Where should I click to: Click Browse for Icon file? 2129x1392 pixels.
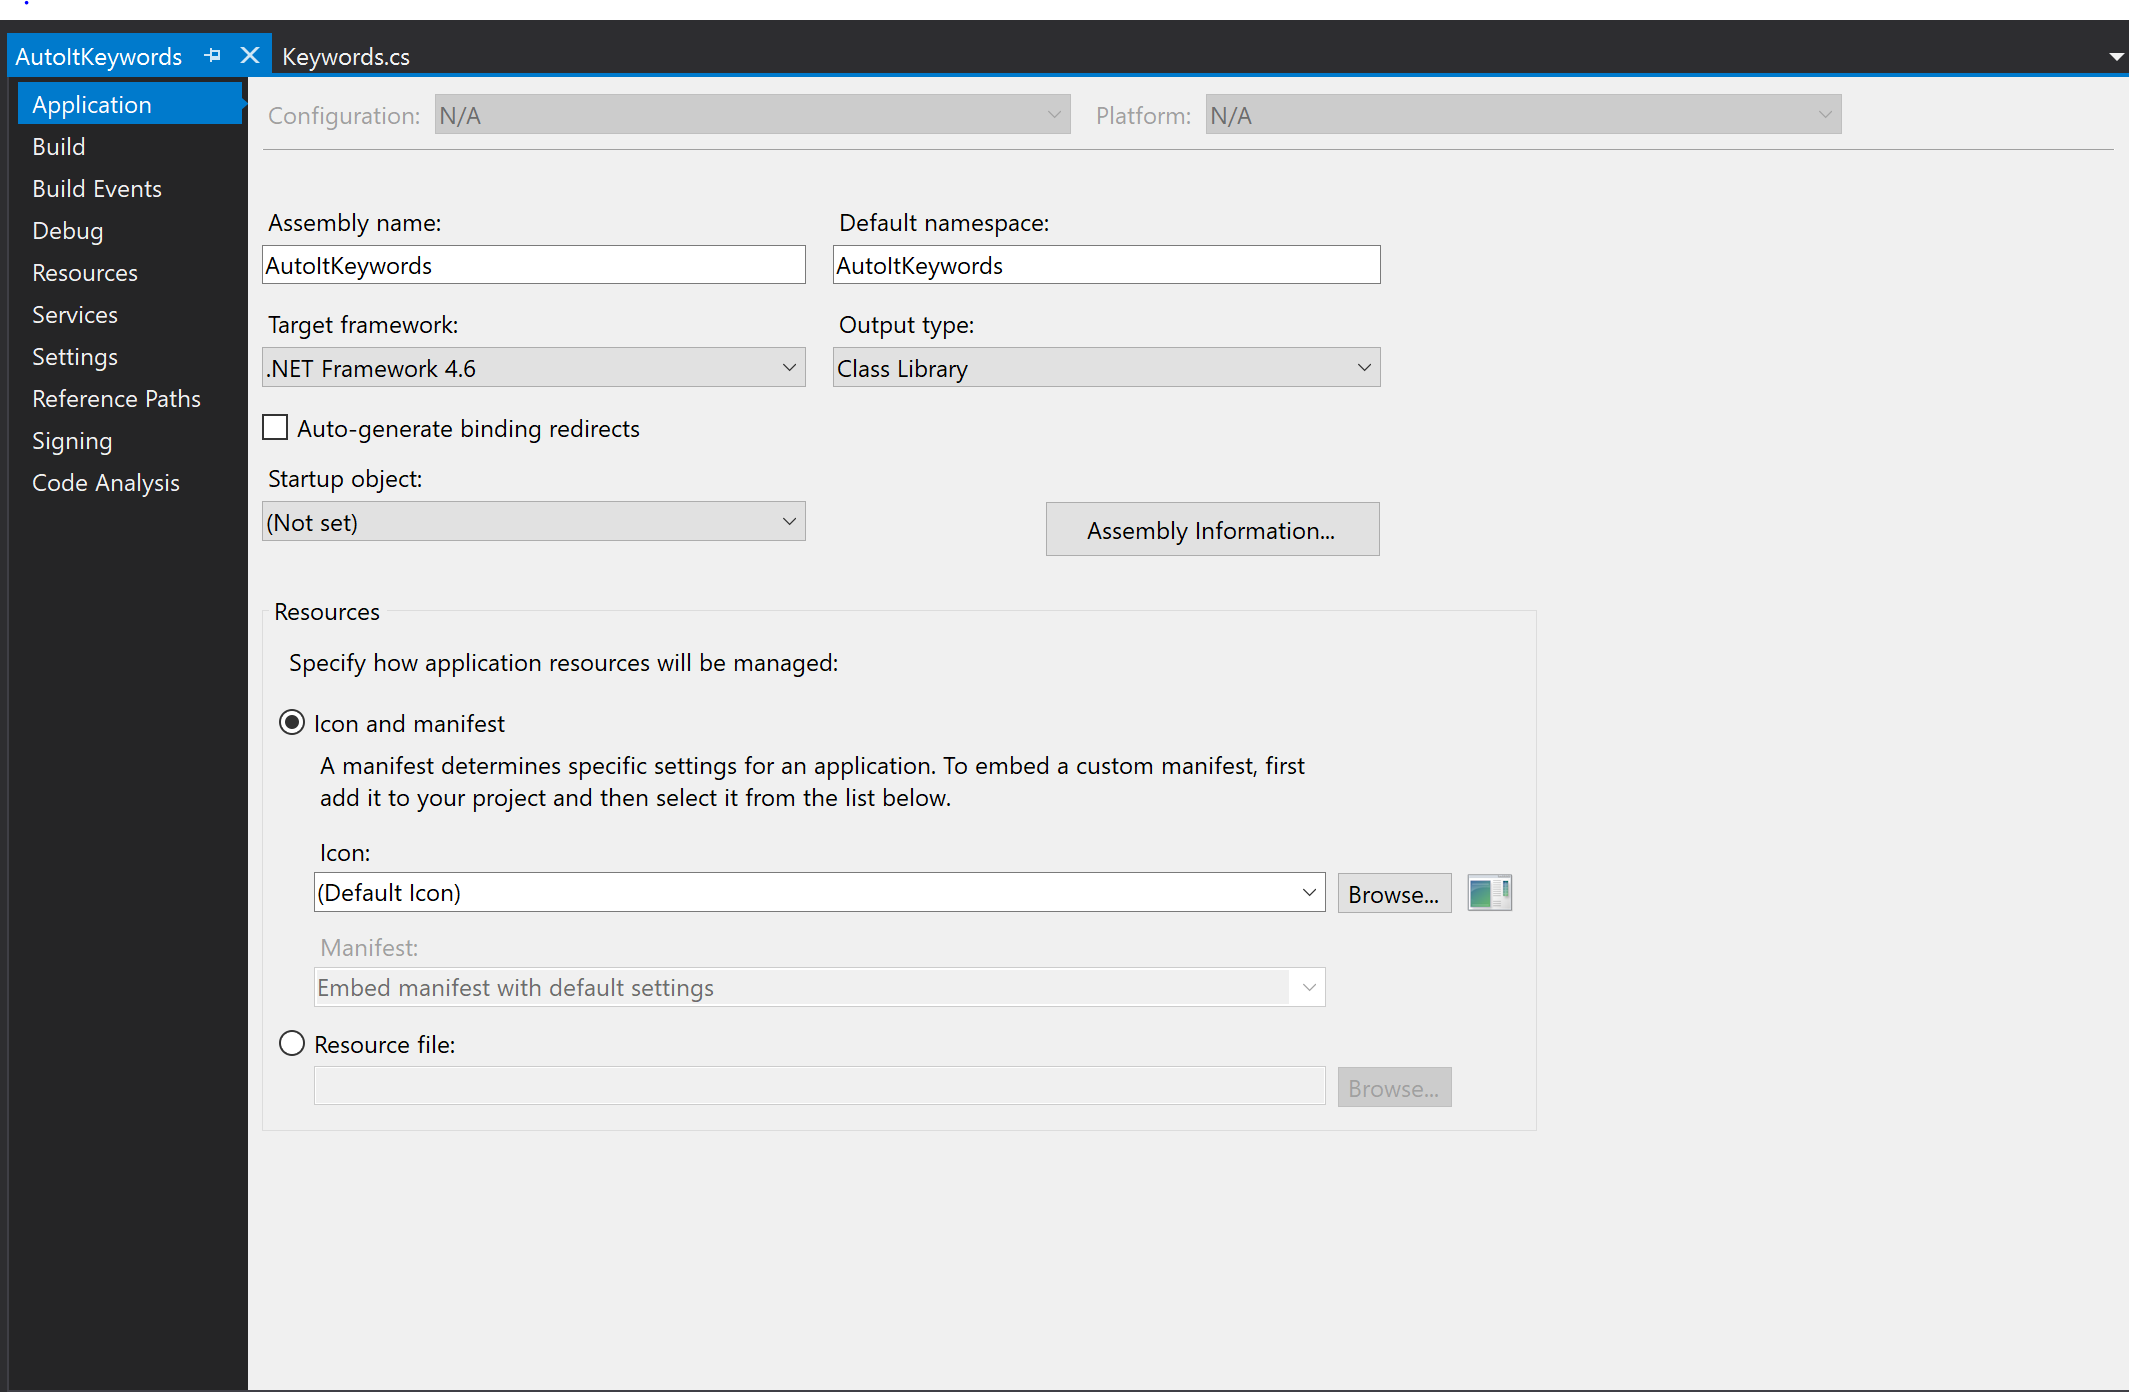pos(1390,893)
